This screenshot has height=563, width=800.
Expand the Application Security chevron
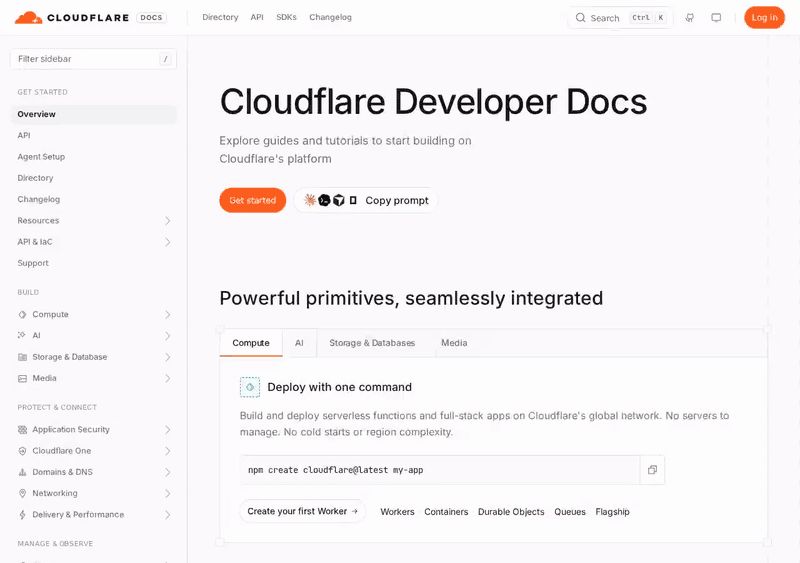coord(167,429)
